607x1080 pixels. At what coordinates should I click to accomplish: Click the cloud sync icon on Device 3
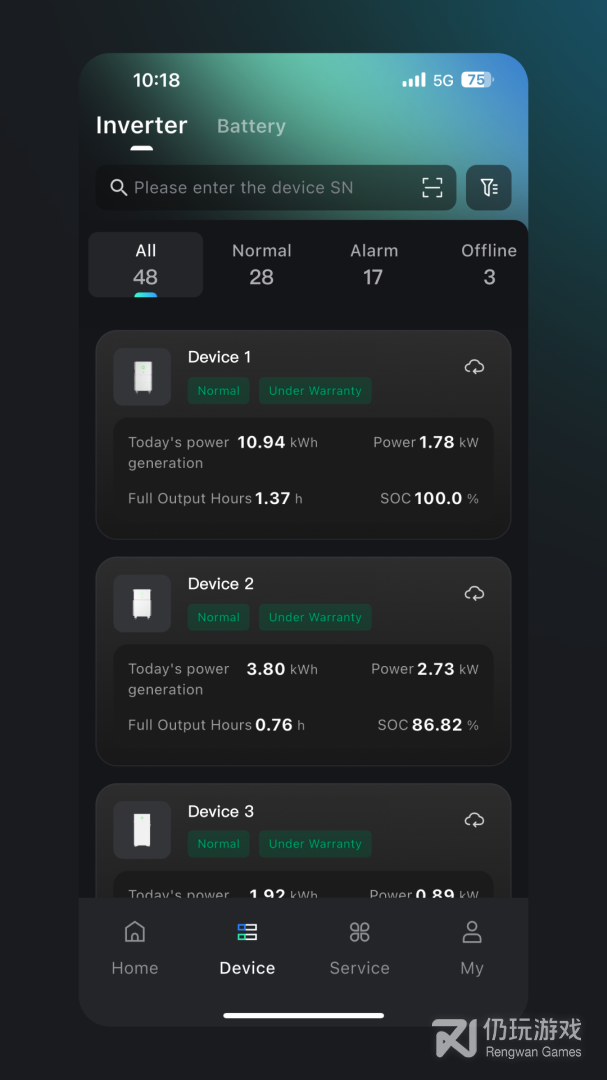click(x=474, y=820)
